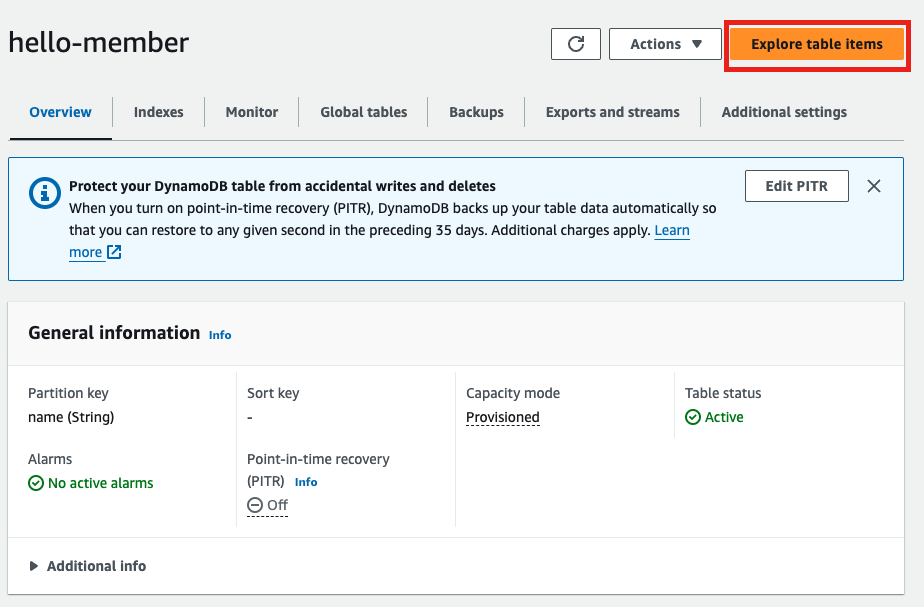
Task: View the Additional settings tab
Action: (x=784, y=112)
